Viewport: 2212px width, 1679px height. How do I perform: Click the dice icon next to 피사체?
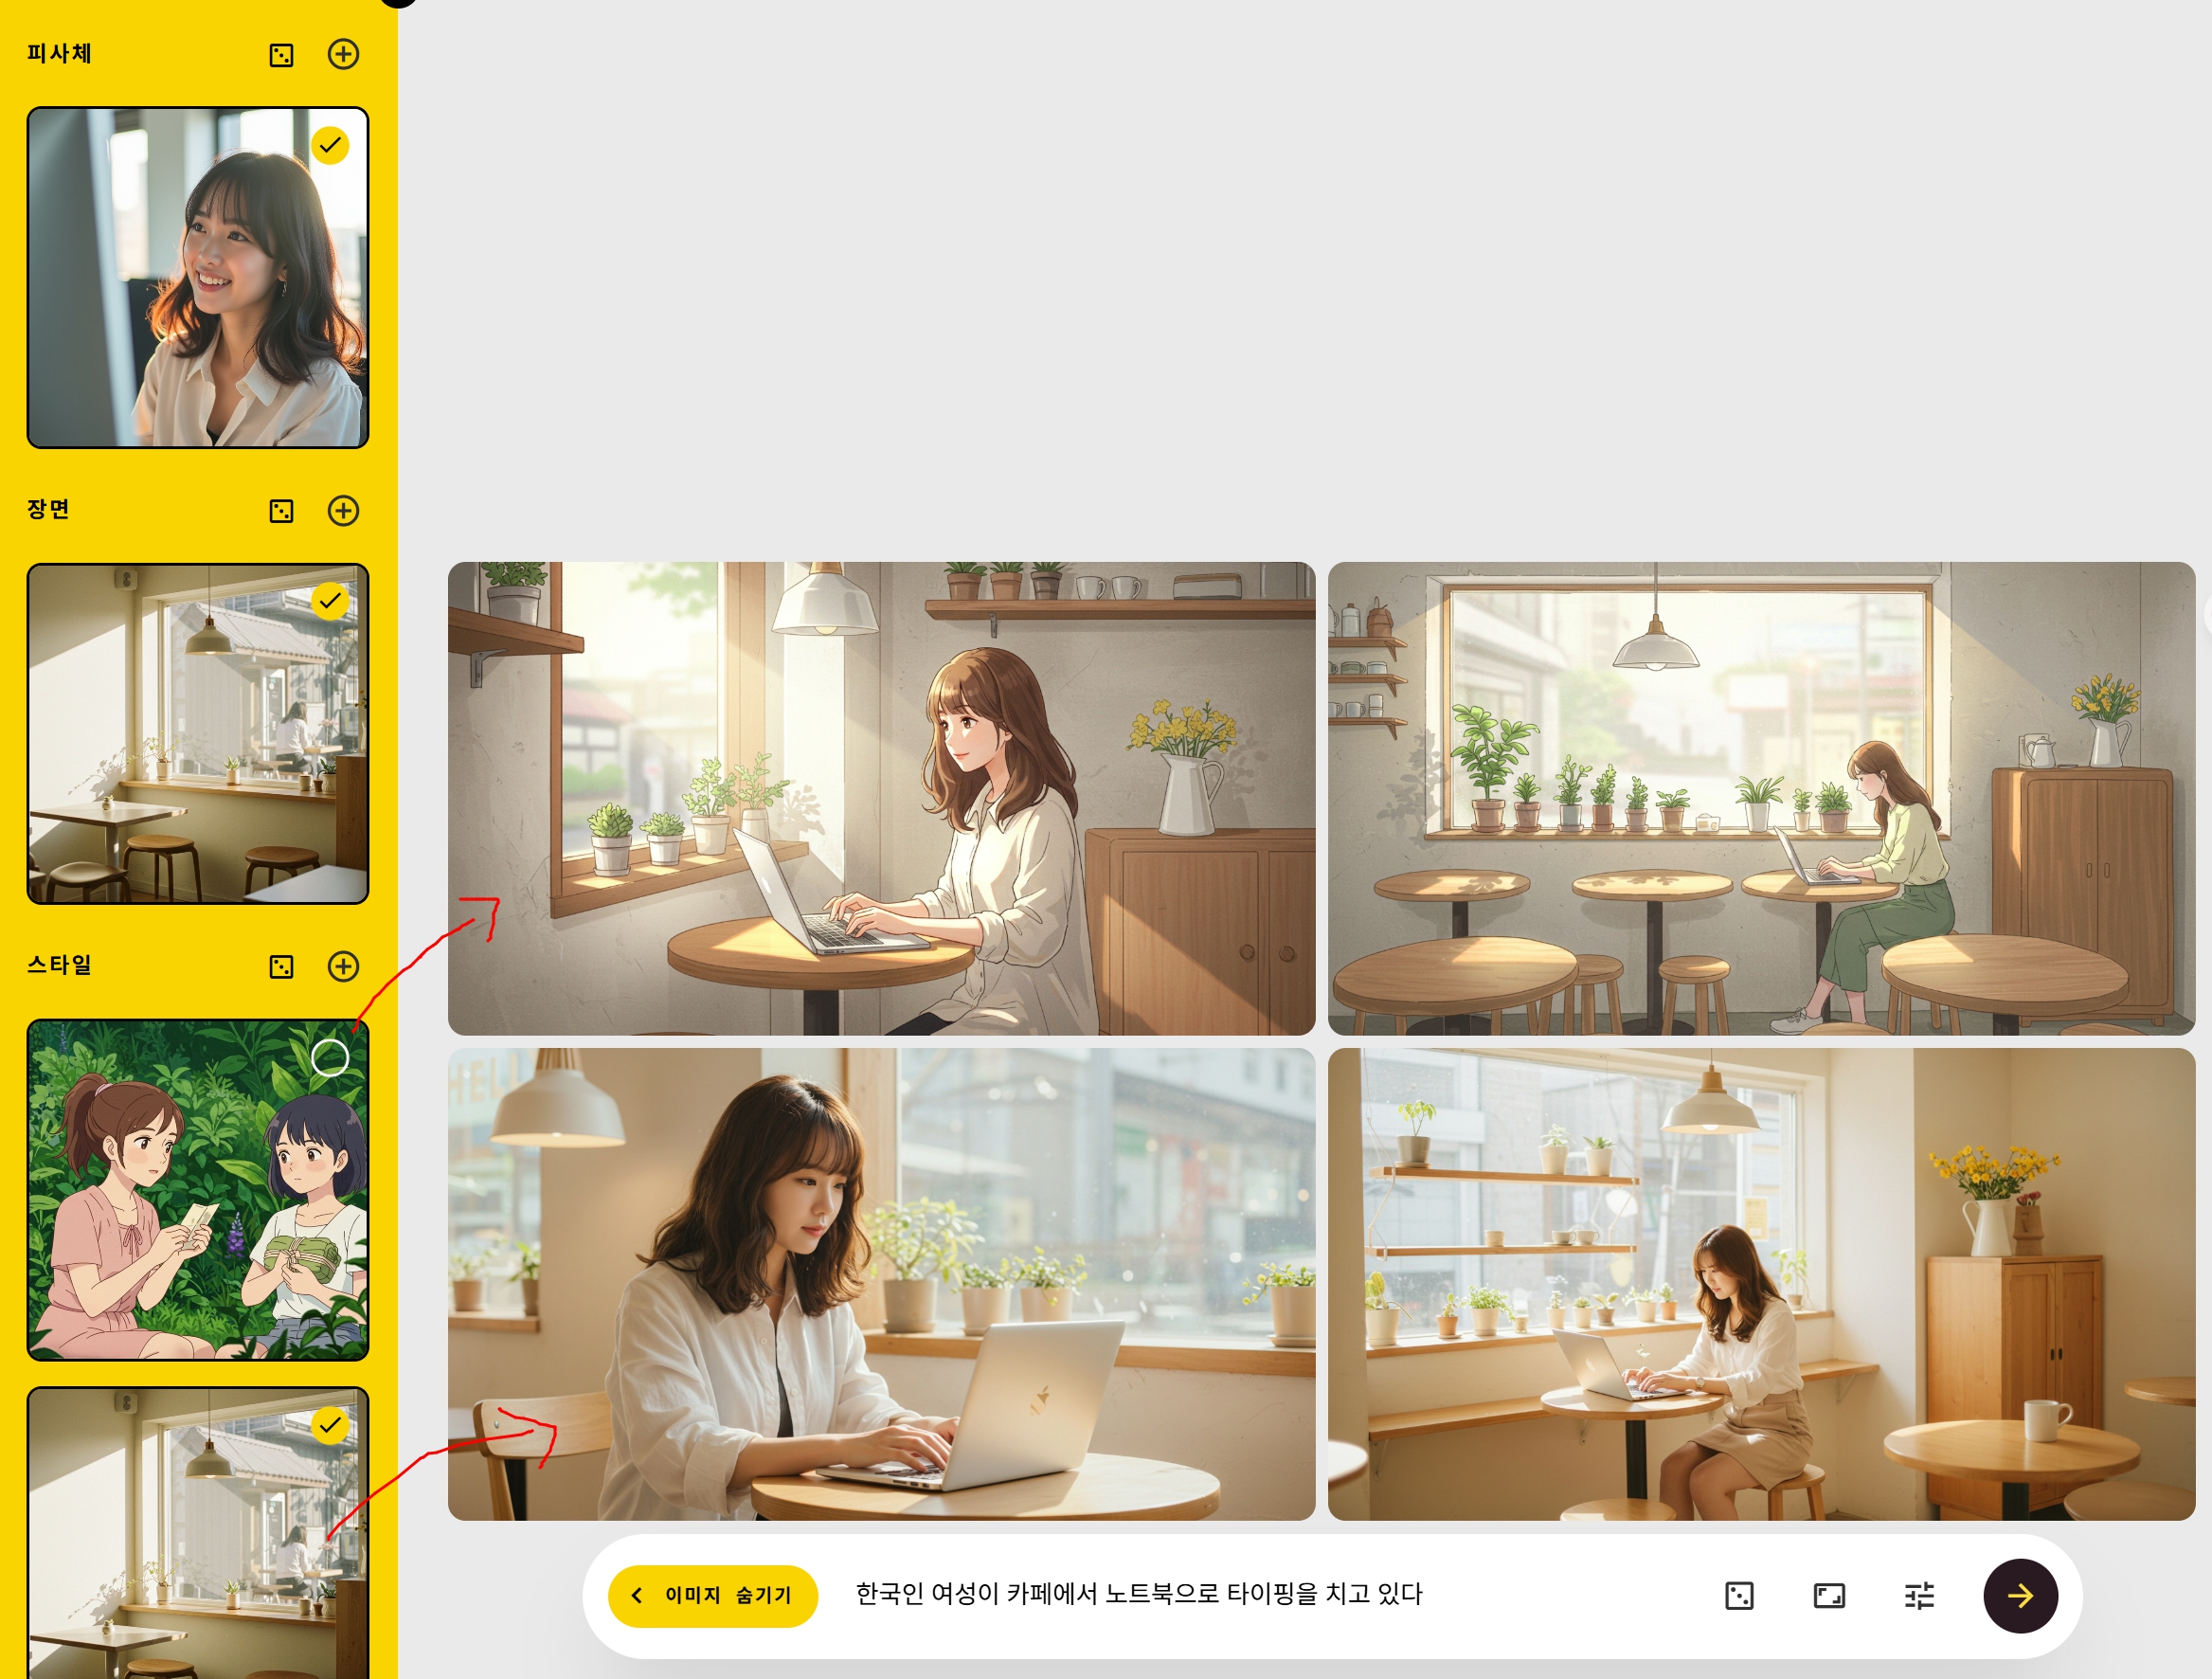coord(281,55)
